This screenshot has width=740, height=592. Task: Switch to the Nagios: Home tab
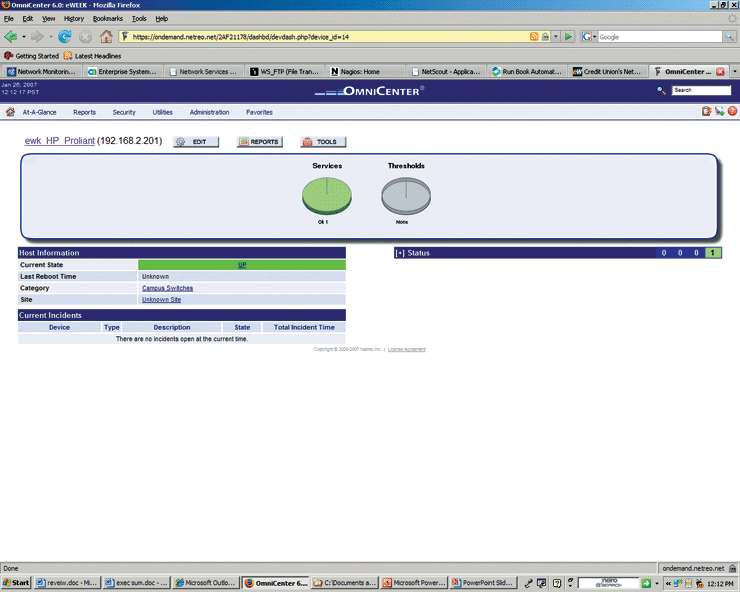(364, 71)
